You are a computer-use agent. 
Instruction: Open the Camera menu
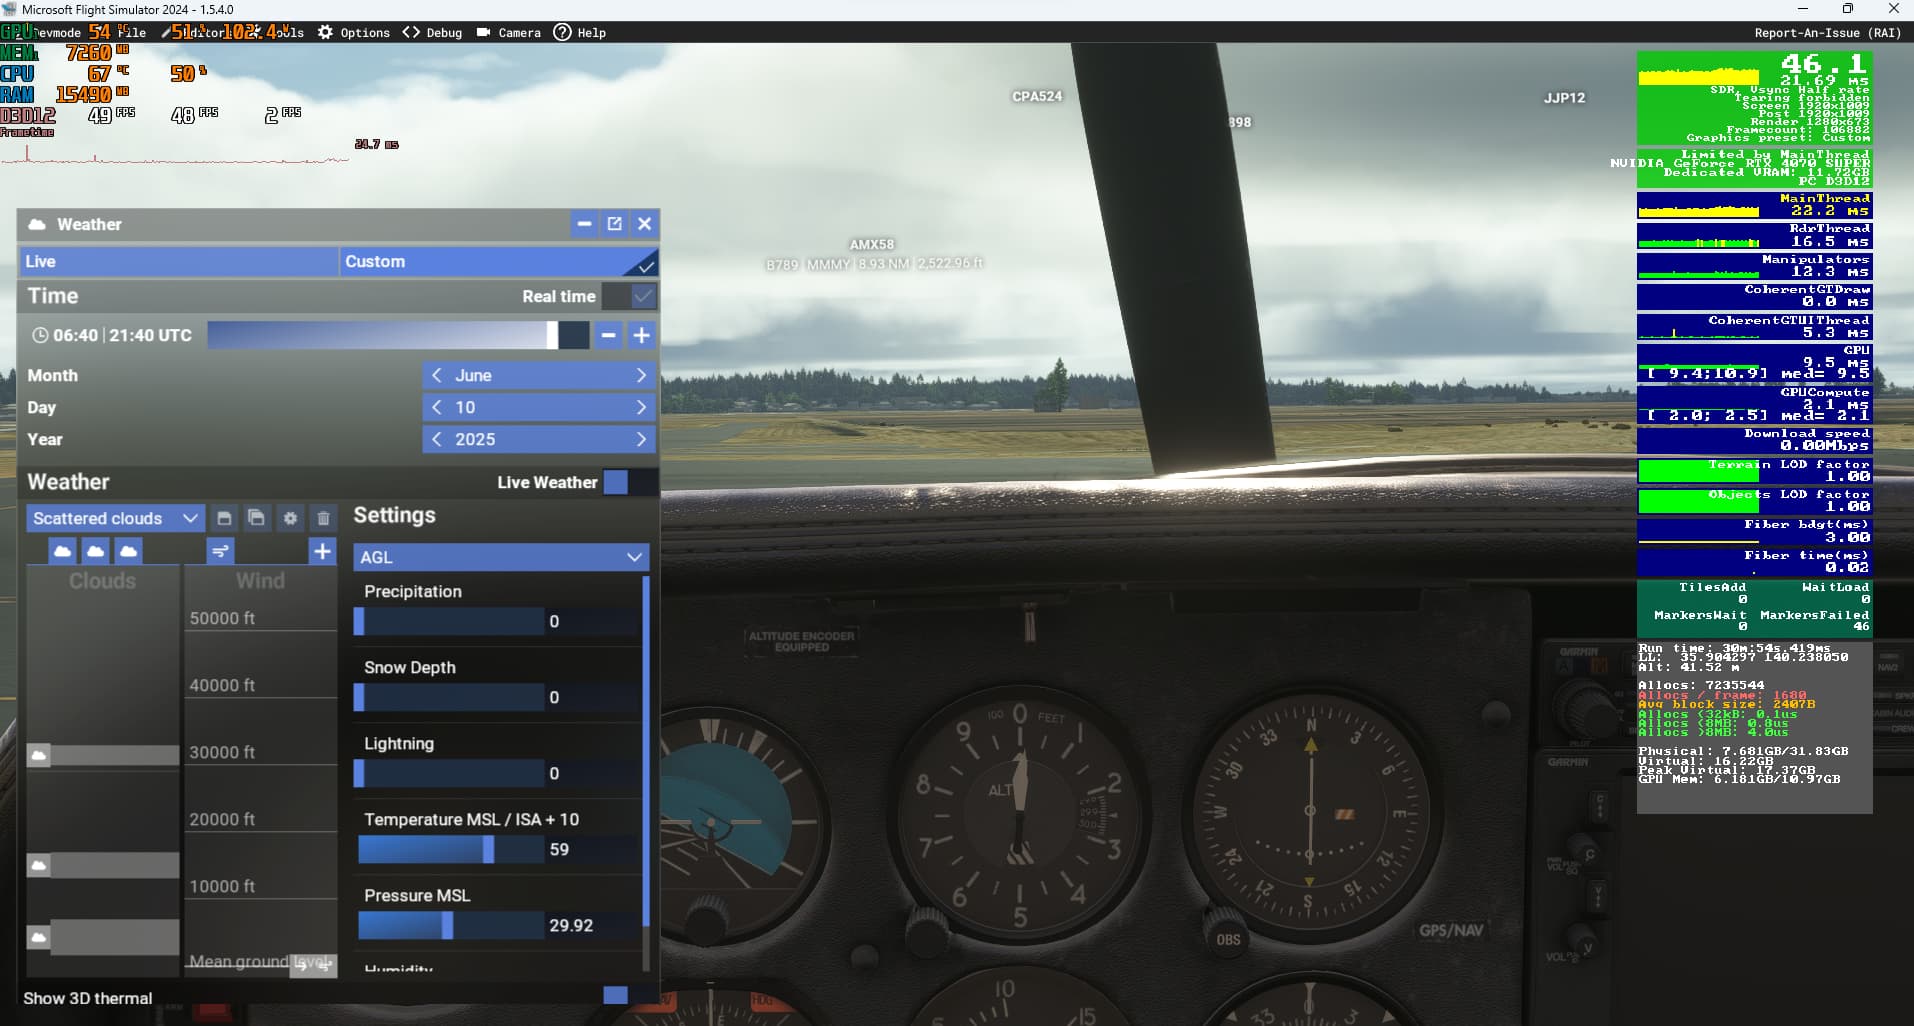click(x=509, y=32)
